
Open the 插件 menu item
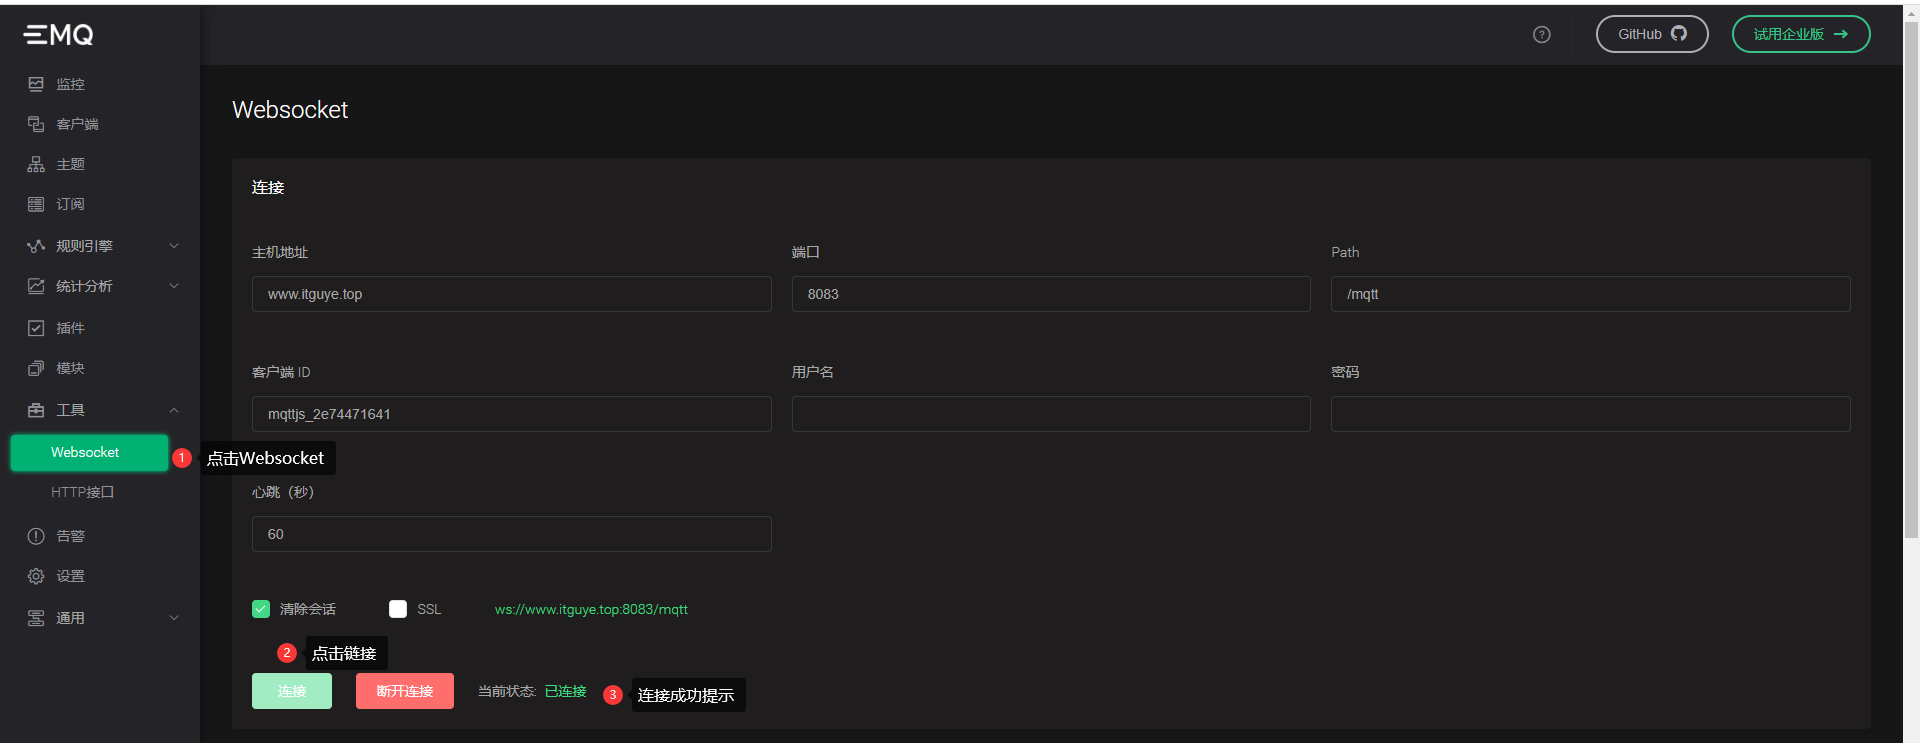point(100,328)
